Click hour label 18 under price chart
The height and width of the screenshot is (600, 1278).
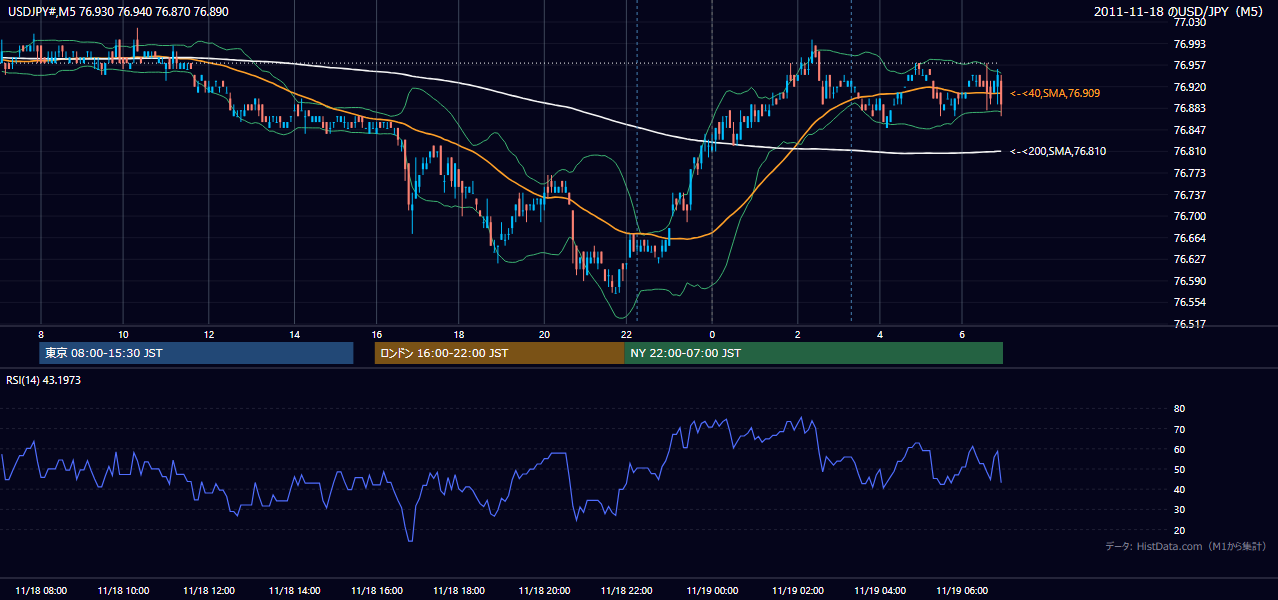459,333
